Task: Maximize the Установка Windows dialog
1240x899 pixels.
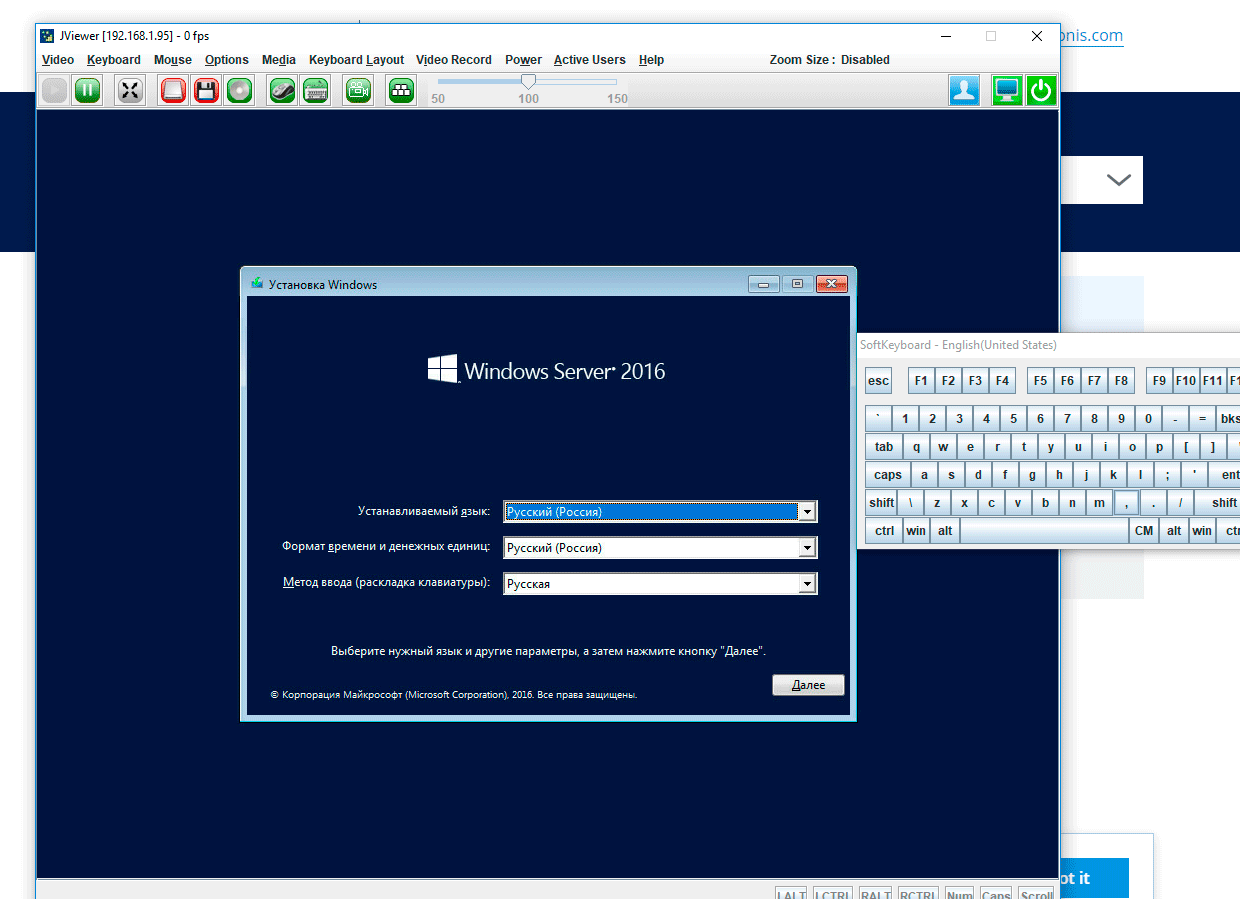Action: pyautogui.click(x=797, y=284)
